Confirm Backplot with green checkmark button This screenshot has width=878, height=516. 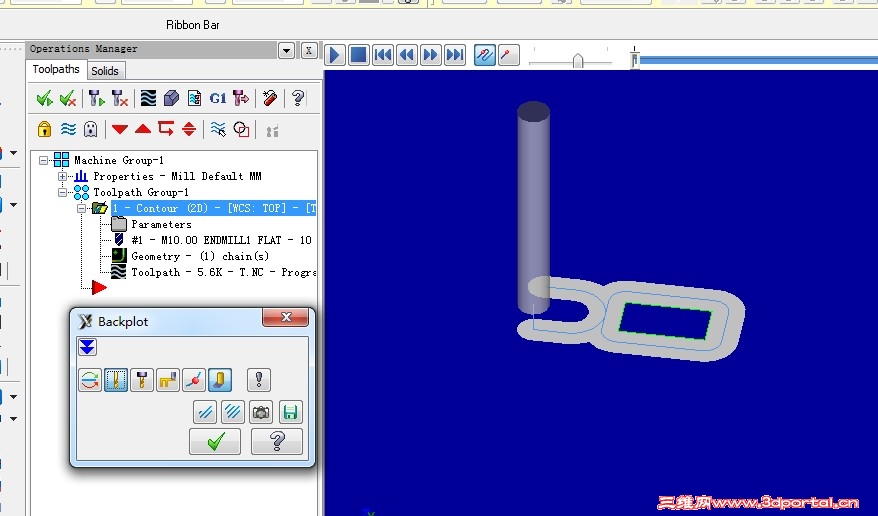[x=215, y=442]
